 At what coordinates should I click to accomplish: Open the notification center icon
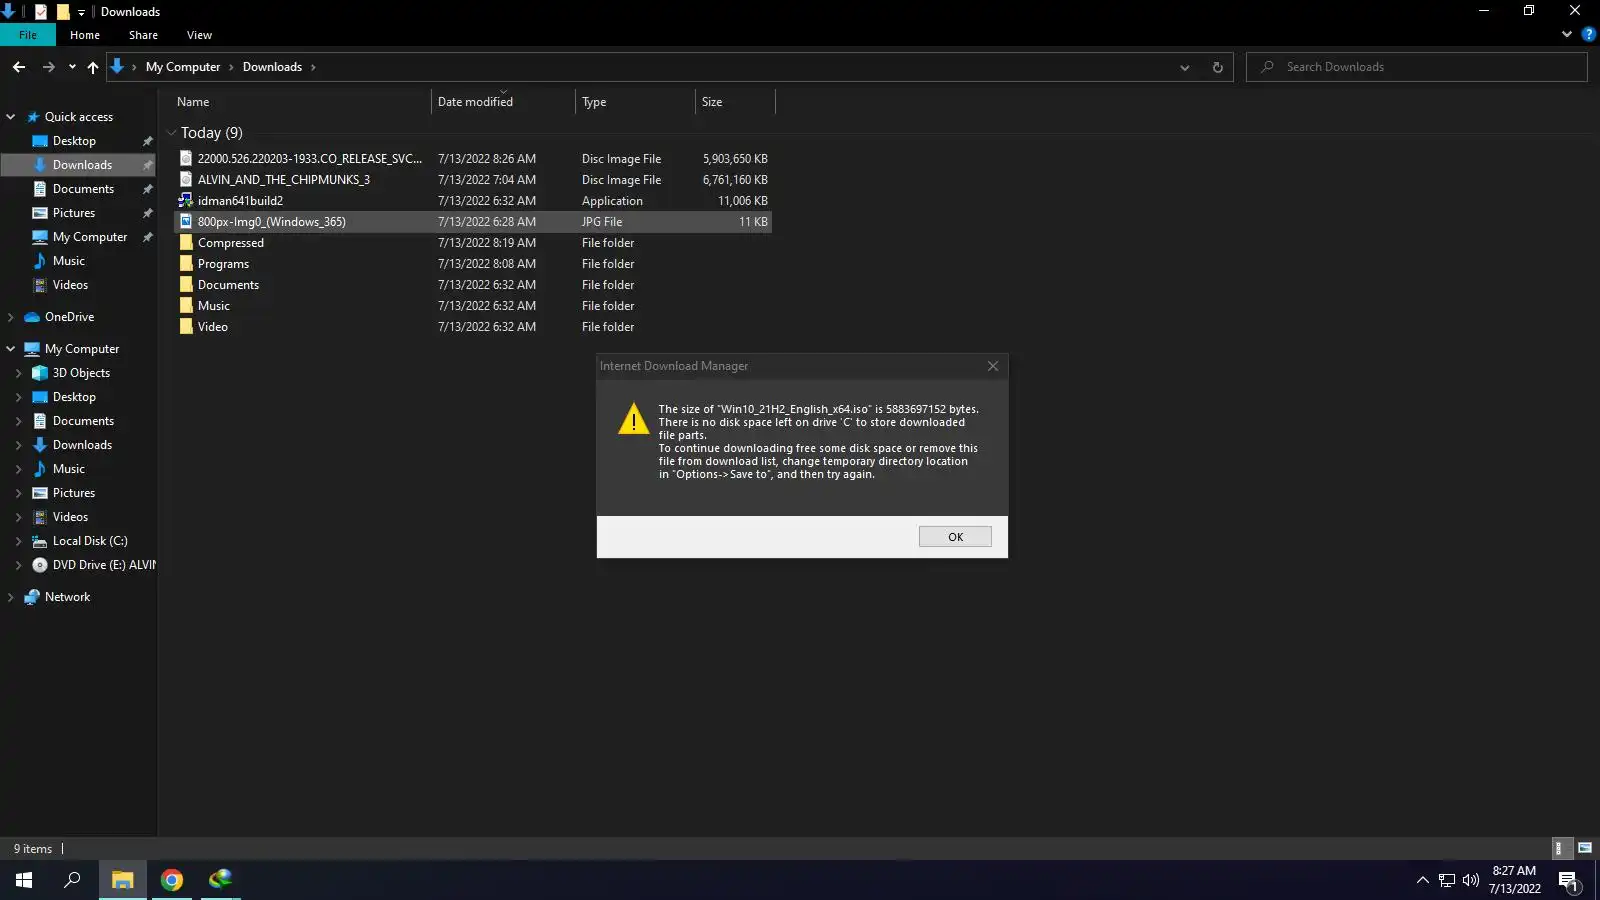tap(1568, 880)
